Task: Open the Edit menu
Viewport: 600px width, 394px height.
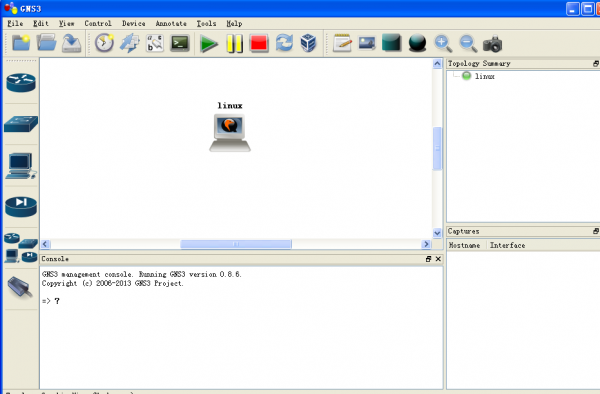Action: pos(41,23)
